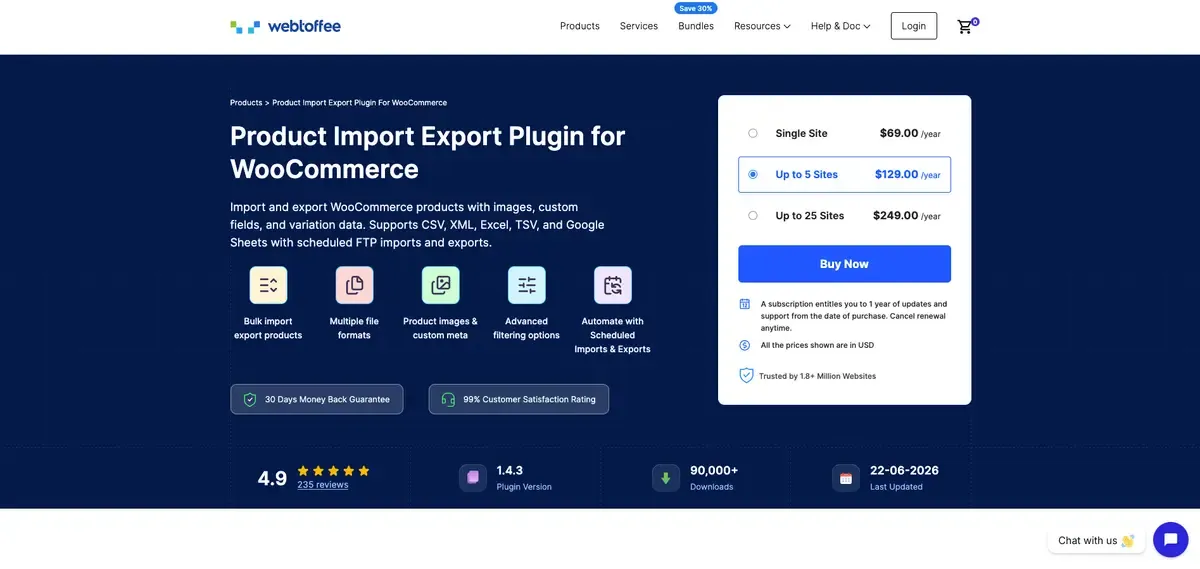Open the Services menu item
Screen dimensions: 1200x569
(x=639, y=26)
